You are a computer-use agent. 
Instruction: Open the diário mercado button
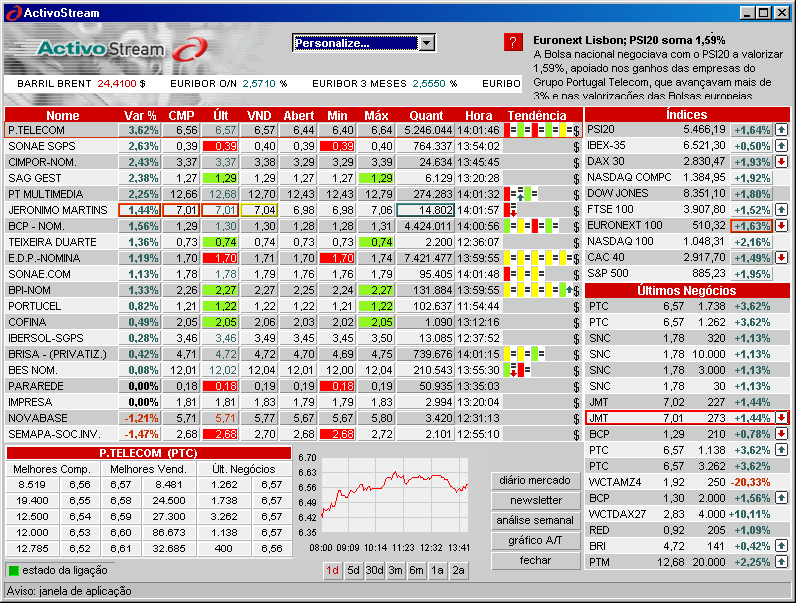536,480
